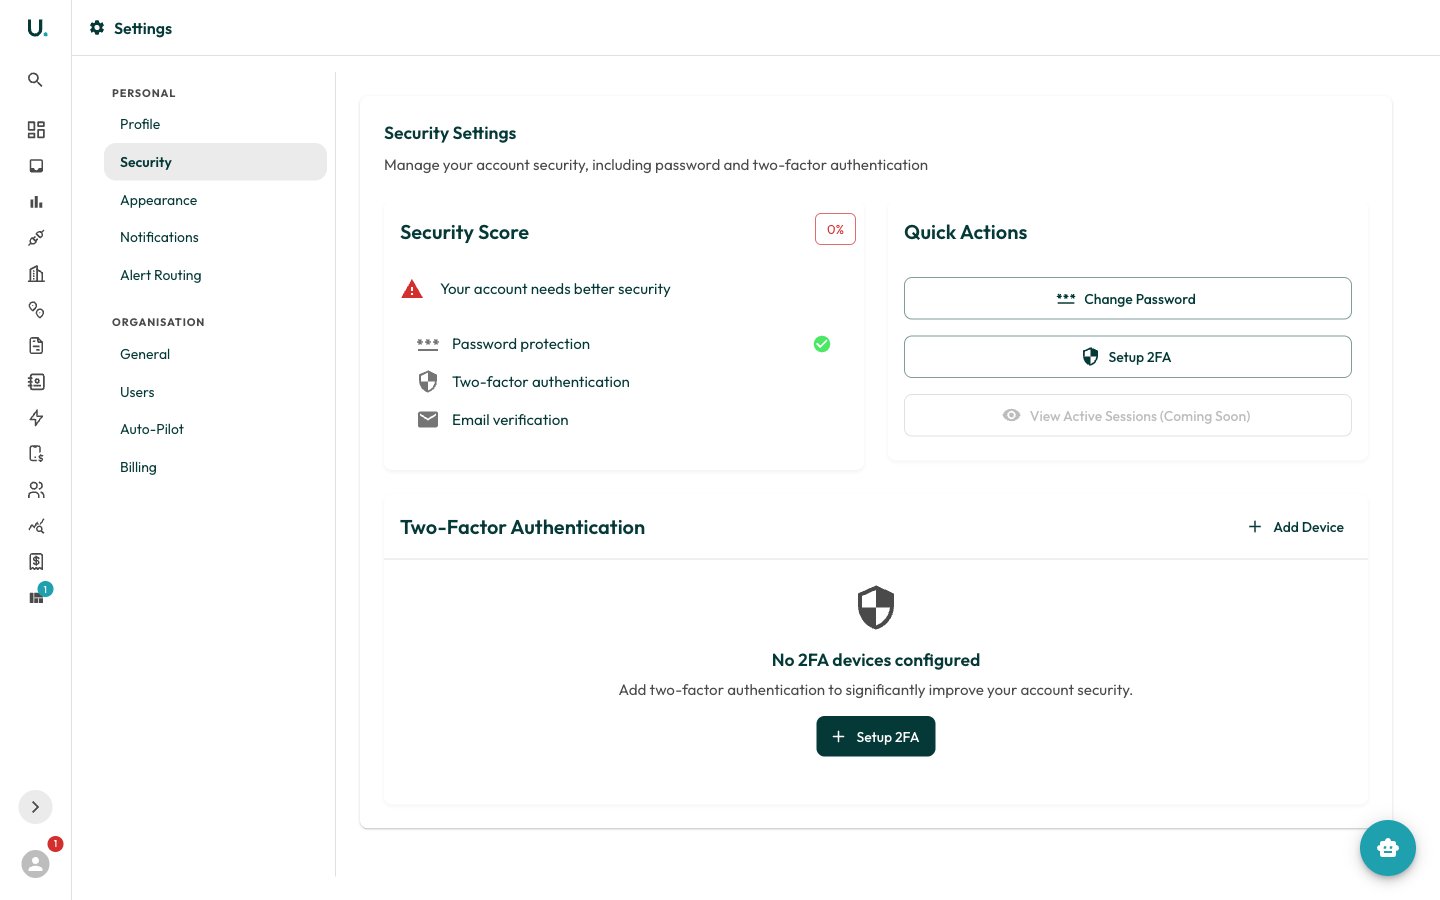Click Add Device in Two-Factor Authentication

click(1296, 527)
